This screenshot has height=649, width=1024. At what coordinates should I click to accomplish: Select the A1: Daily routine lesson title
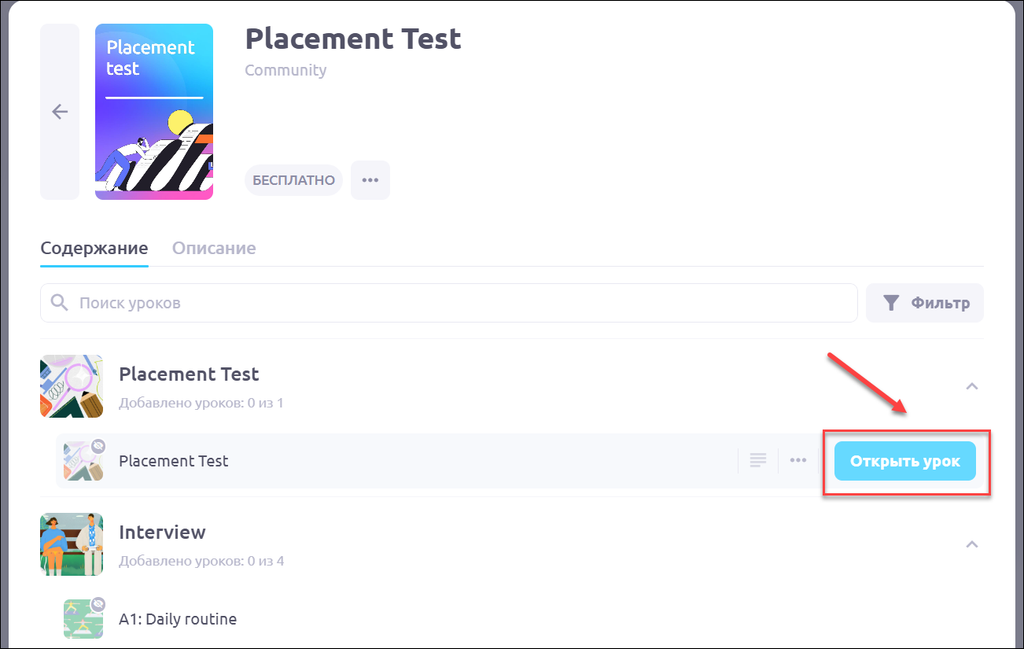178,619
